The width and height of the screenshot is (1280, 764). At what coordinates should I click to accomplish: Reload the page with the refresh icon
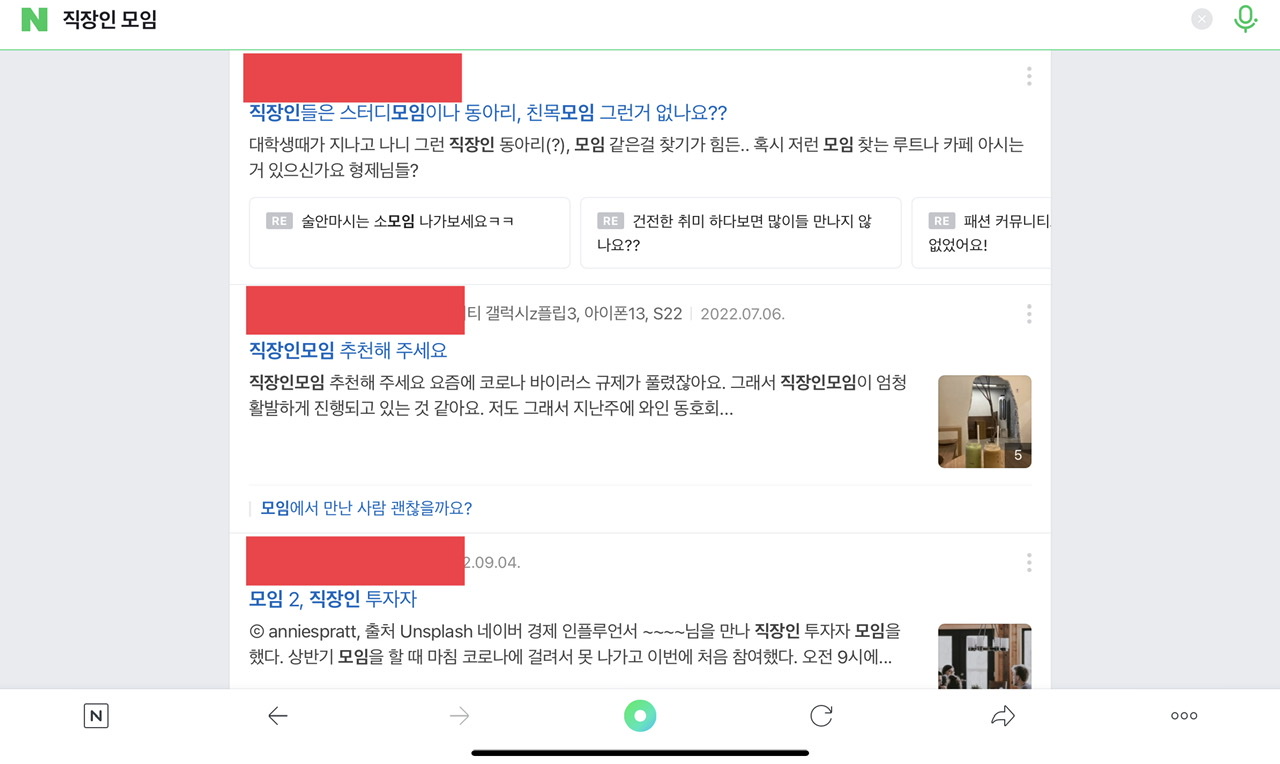click(x=821, y=716)
